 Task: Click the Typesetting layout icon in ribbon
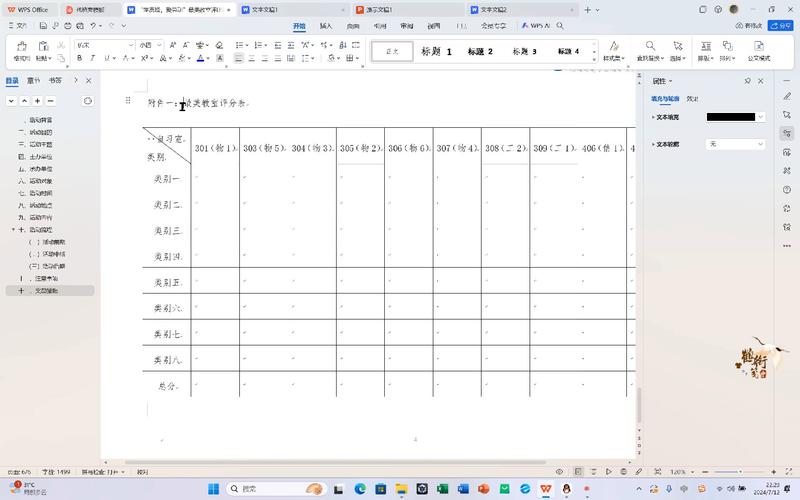point(706,46)
